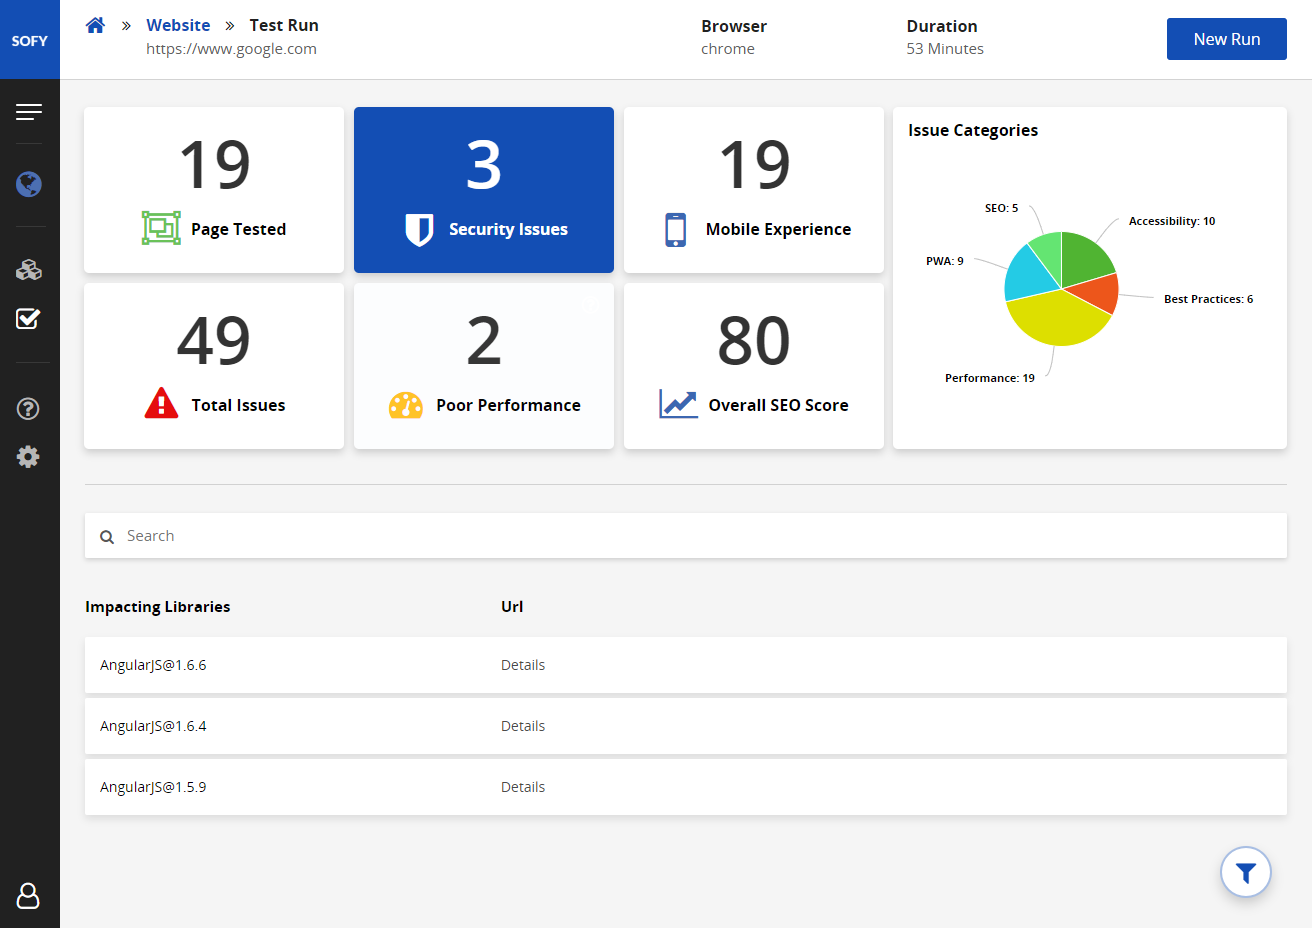1312x928 pixels.
Task: Select the Page Tested card
Action: click(214, 190)
